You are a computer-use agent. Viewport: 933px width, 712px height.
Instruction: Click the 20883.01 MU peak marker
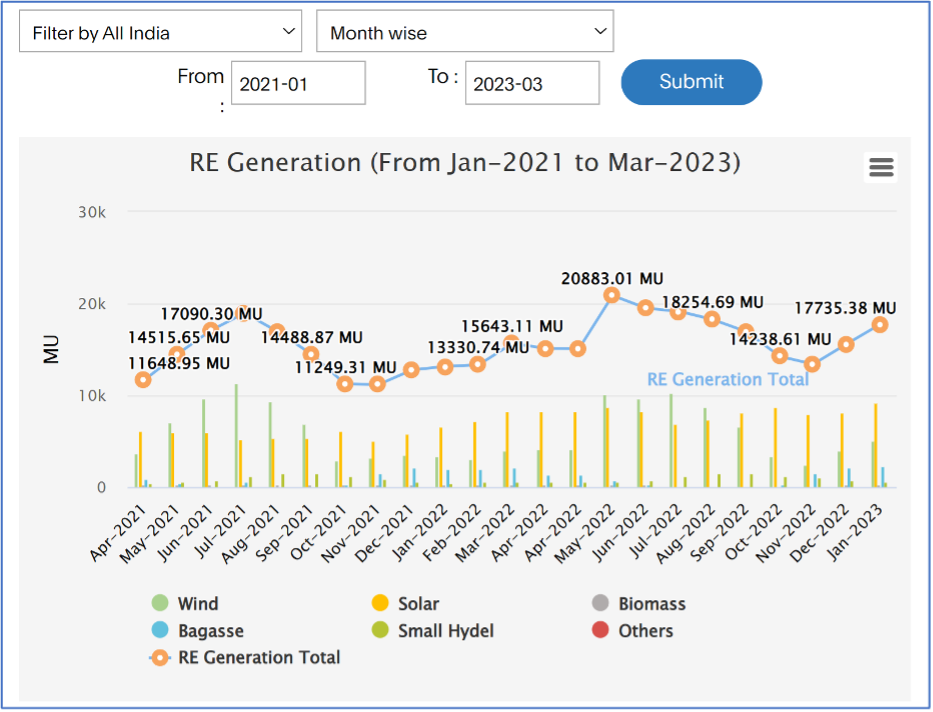[x=612, y=295]
